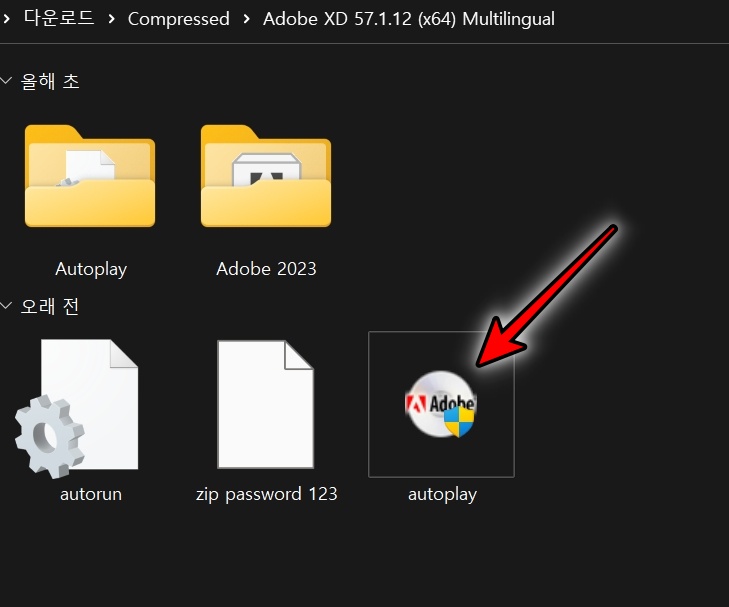Select the zip password 123 file icon
The height and width of the screenshot is (607, 729).
coord(265,404)
